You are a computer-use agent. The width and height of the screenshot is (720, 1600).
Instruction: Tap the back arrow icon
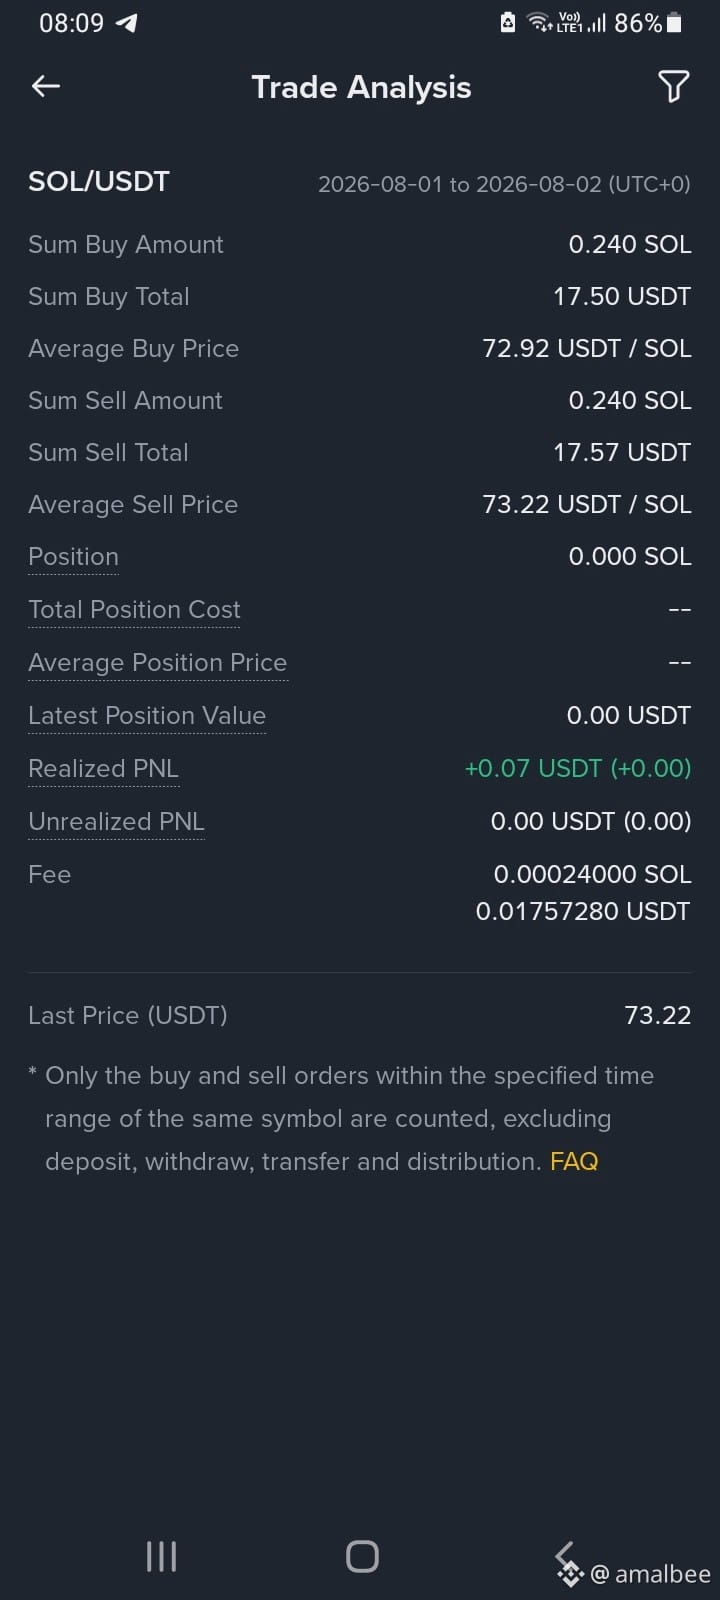46,87
